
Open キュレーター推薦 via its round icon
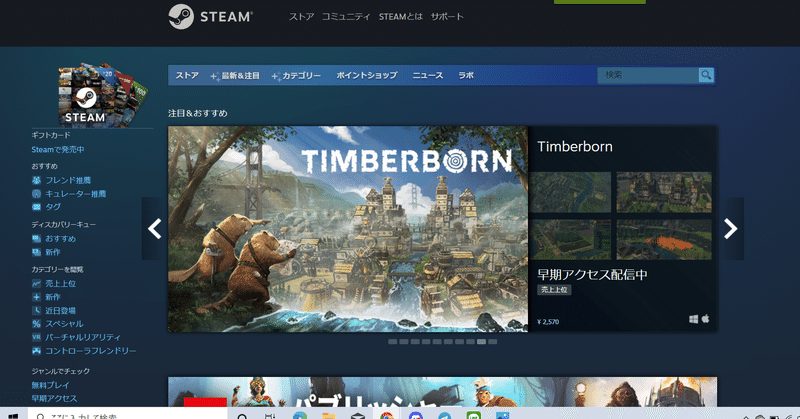click(x=36, y=194)
